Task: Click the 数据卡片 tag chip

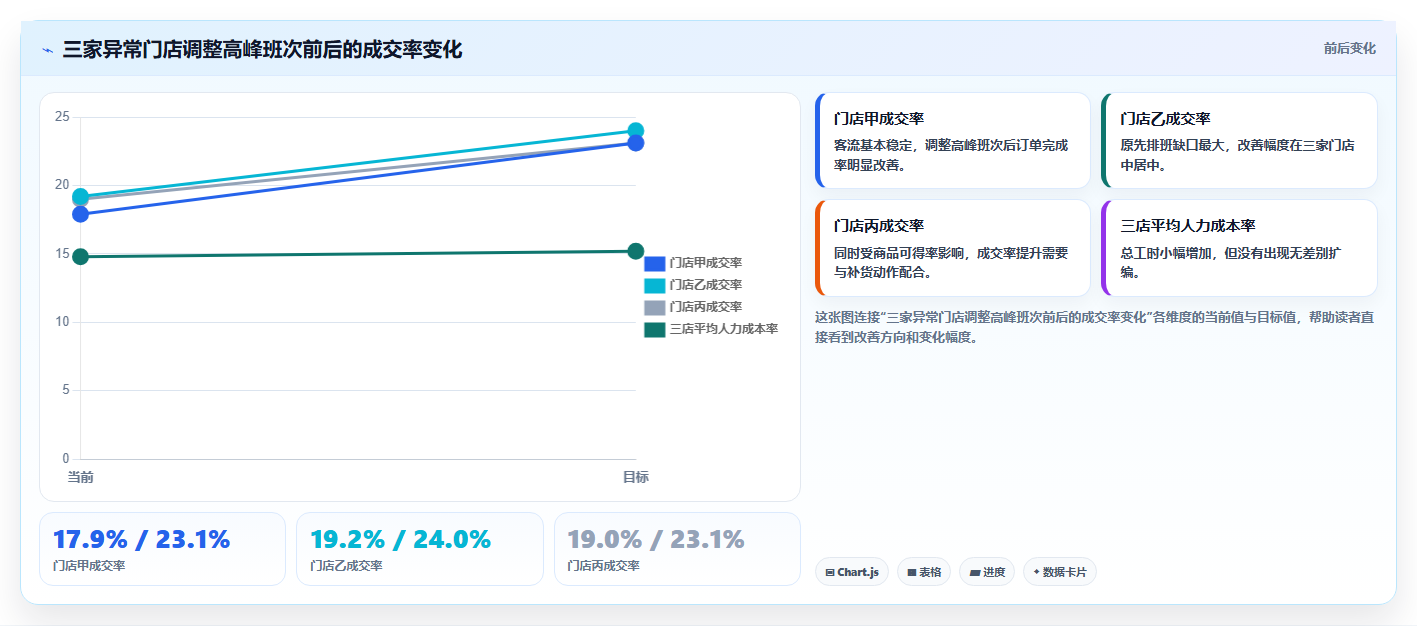Action: [x=1060, y=572]
